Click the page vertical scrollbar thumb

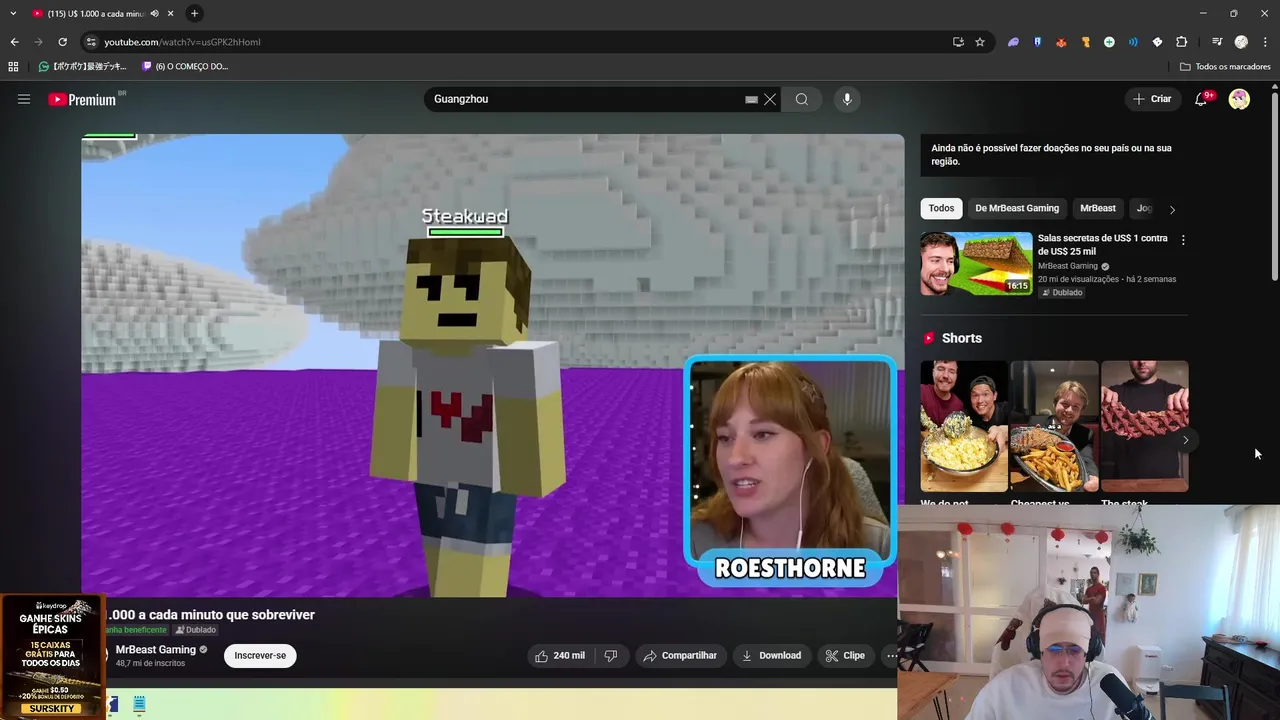(1274, 185)
